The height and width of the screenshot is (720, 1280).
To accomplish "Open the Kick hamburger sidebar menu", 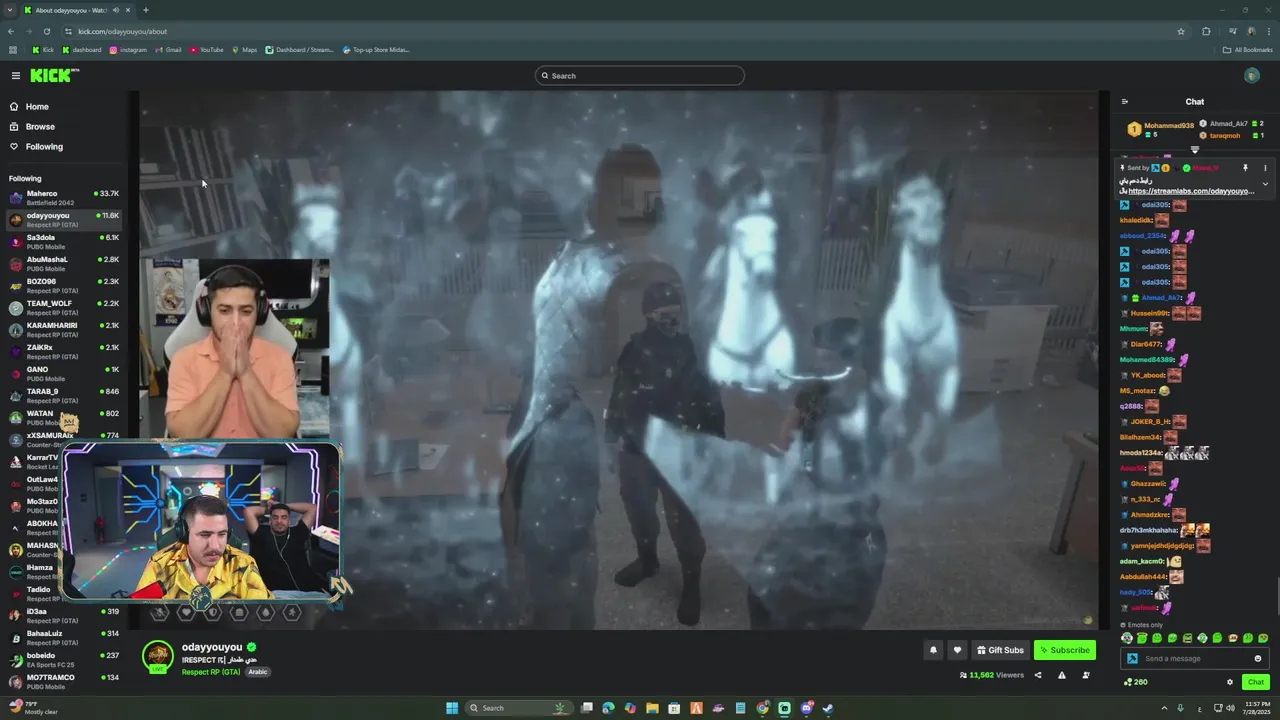I will 15,76.
